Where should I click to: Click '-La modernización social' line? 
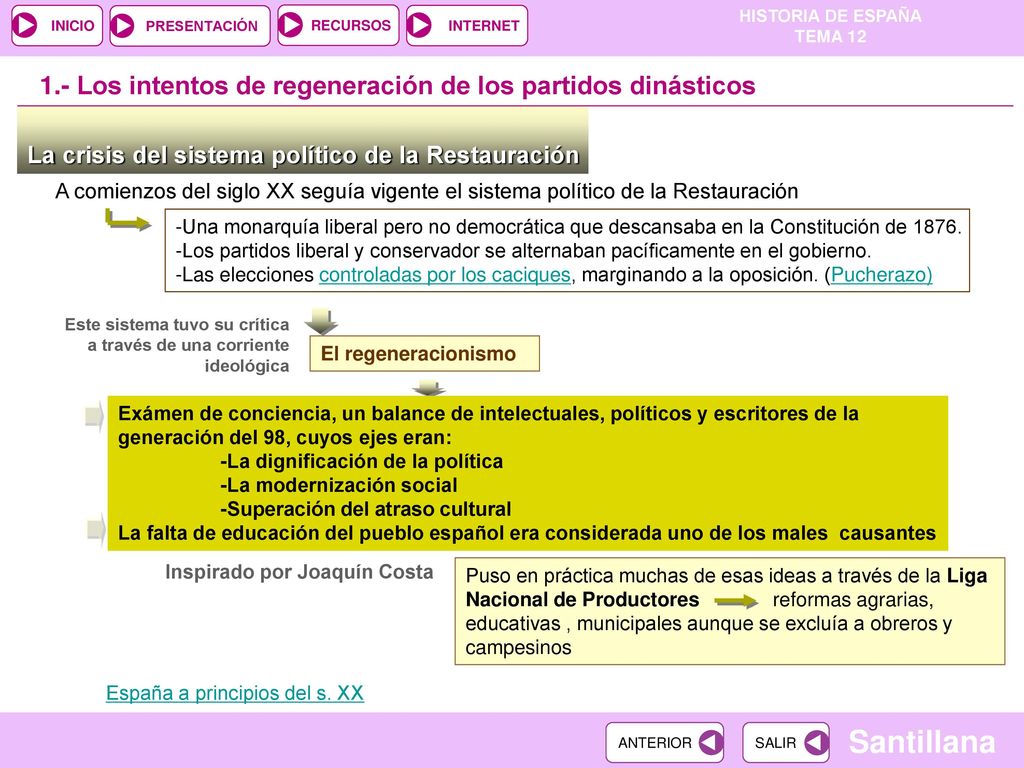[x=338, y=485]
